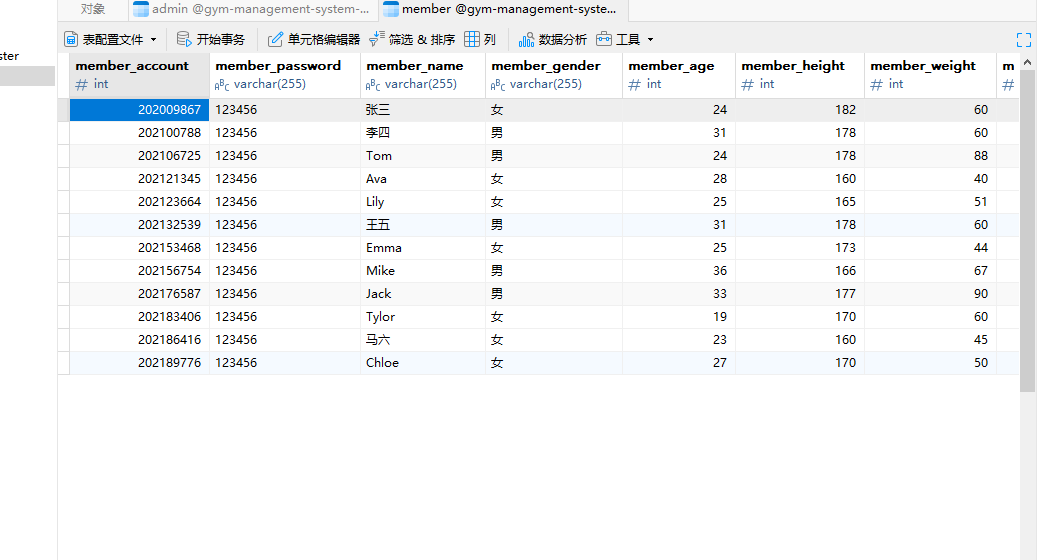
Task: Click the 列 columns button
Action: (x=480, y=39)
